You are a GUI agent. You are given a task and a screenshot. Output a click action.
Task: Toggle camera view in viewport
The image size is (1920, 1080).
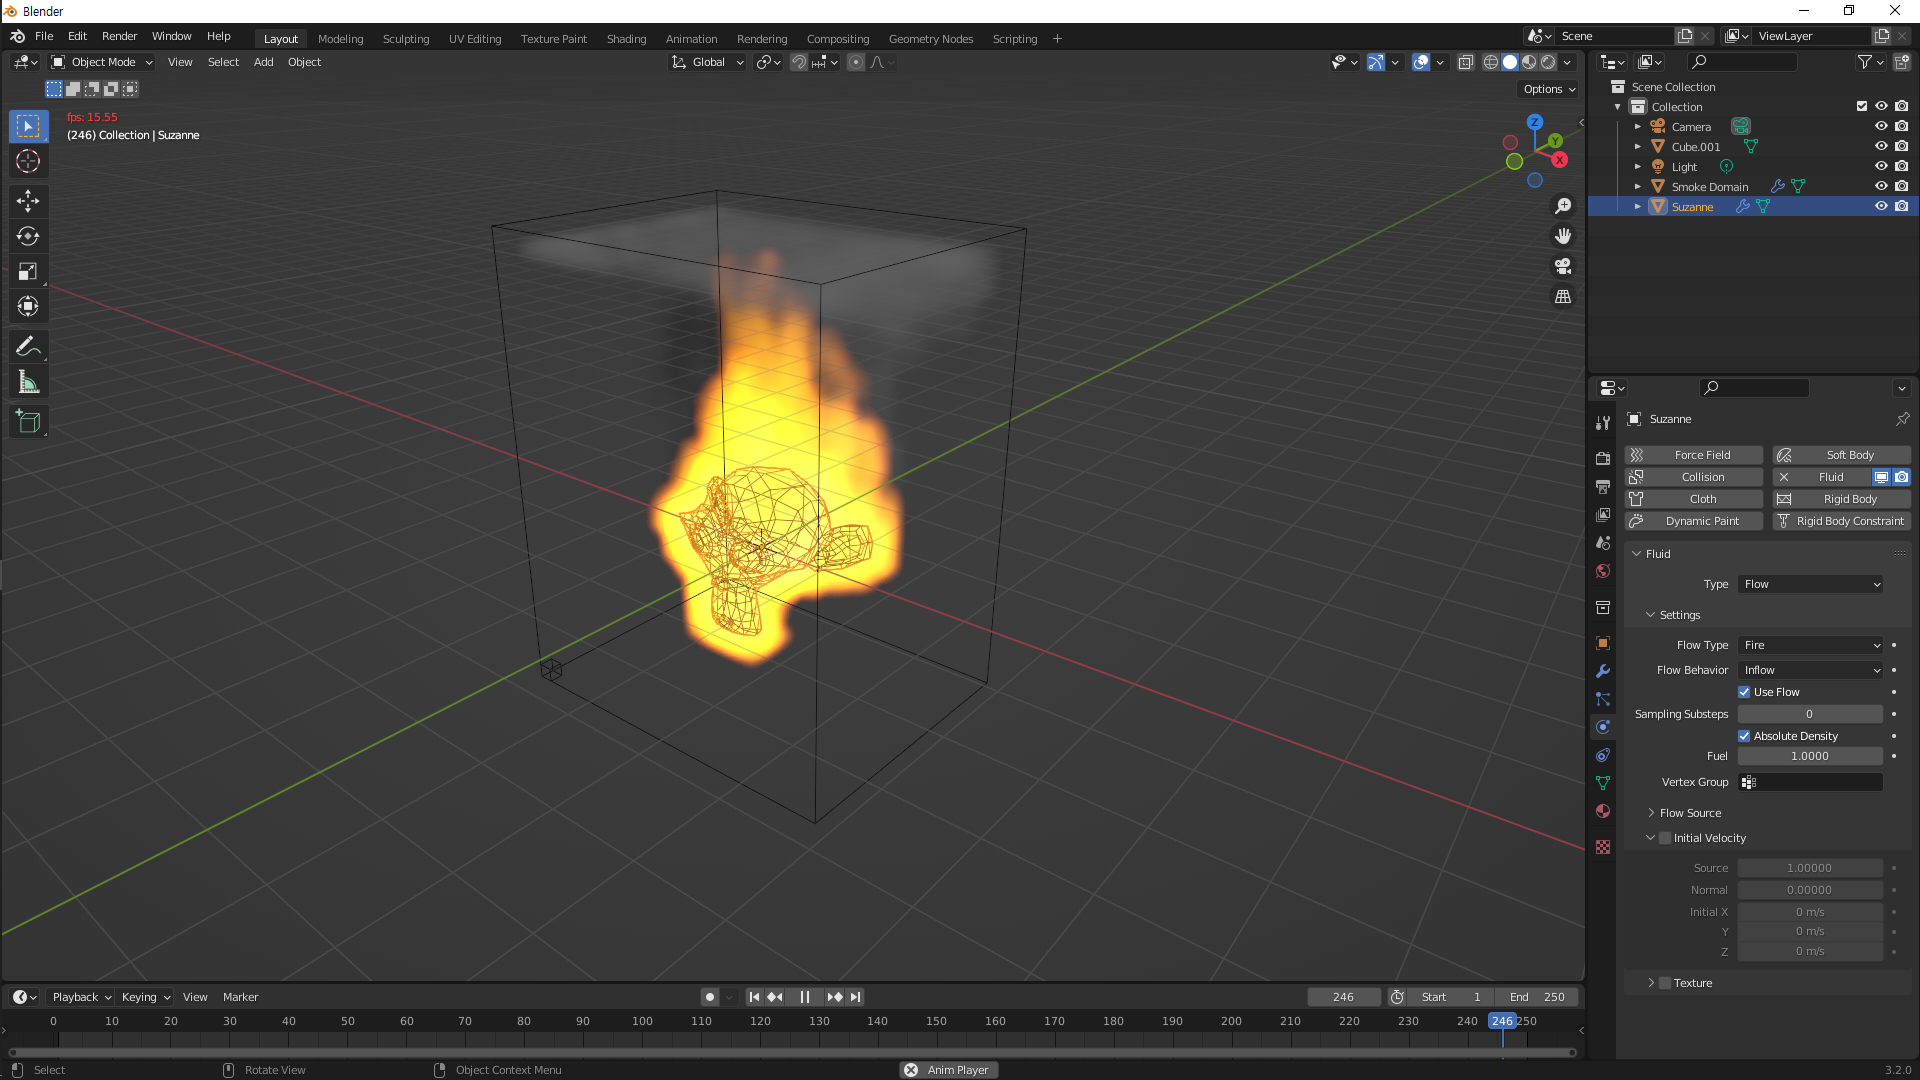coord(1563,267)
